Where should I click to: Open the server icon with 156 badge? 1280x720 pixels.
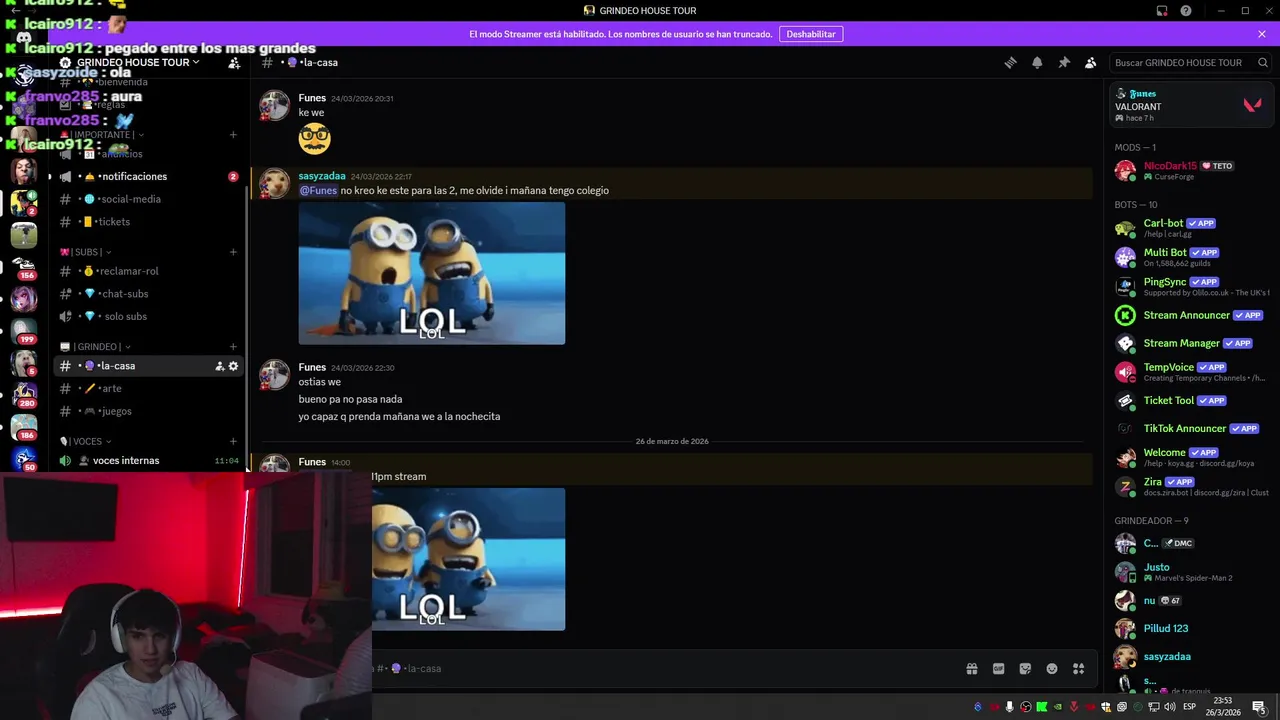tap(24, 266)
